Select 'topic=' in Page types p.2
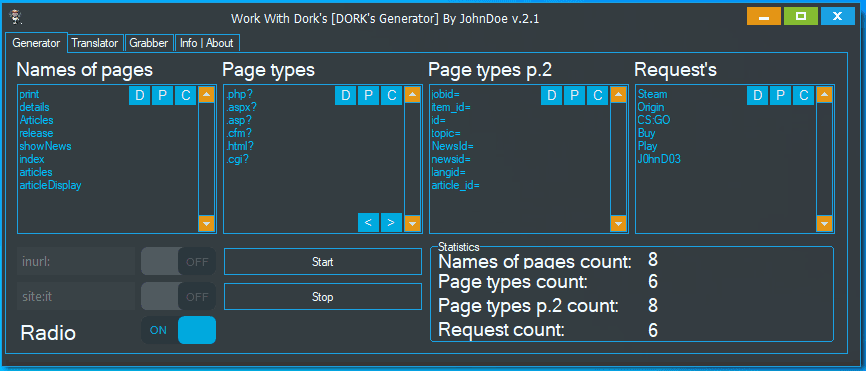This screenshot has width=866, height=371. pyautogui.click(x=446, y=133)
